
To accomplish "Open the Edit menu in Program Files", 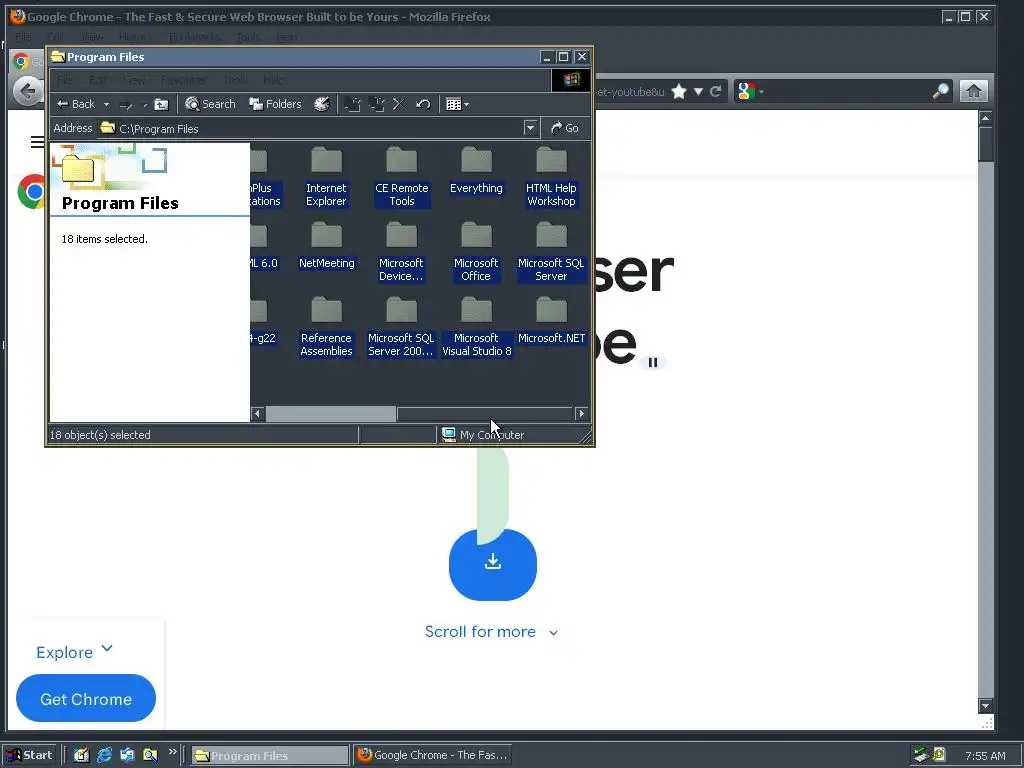I will tap(97, 80).
